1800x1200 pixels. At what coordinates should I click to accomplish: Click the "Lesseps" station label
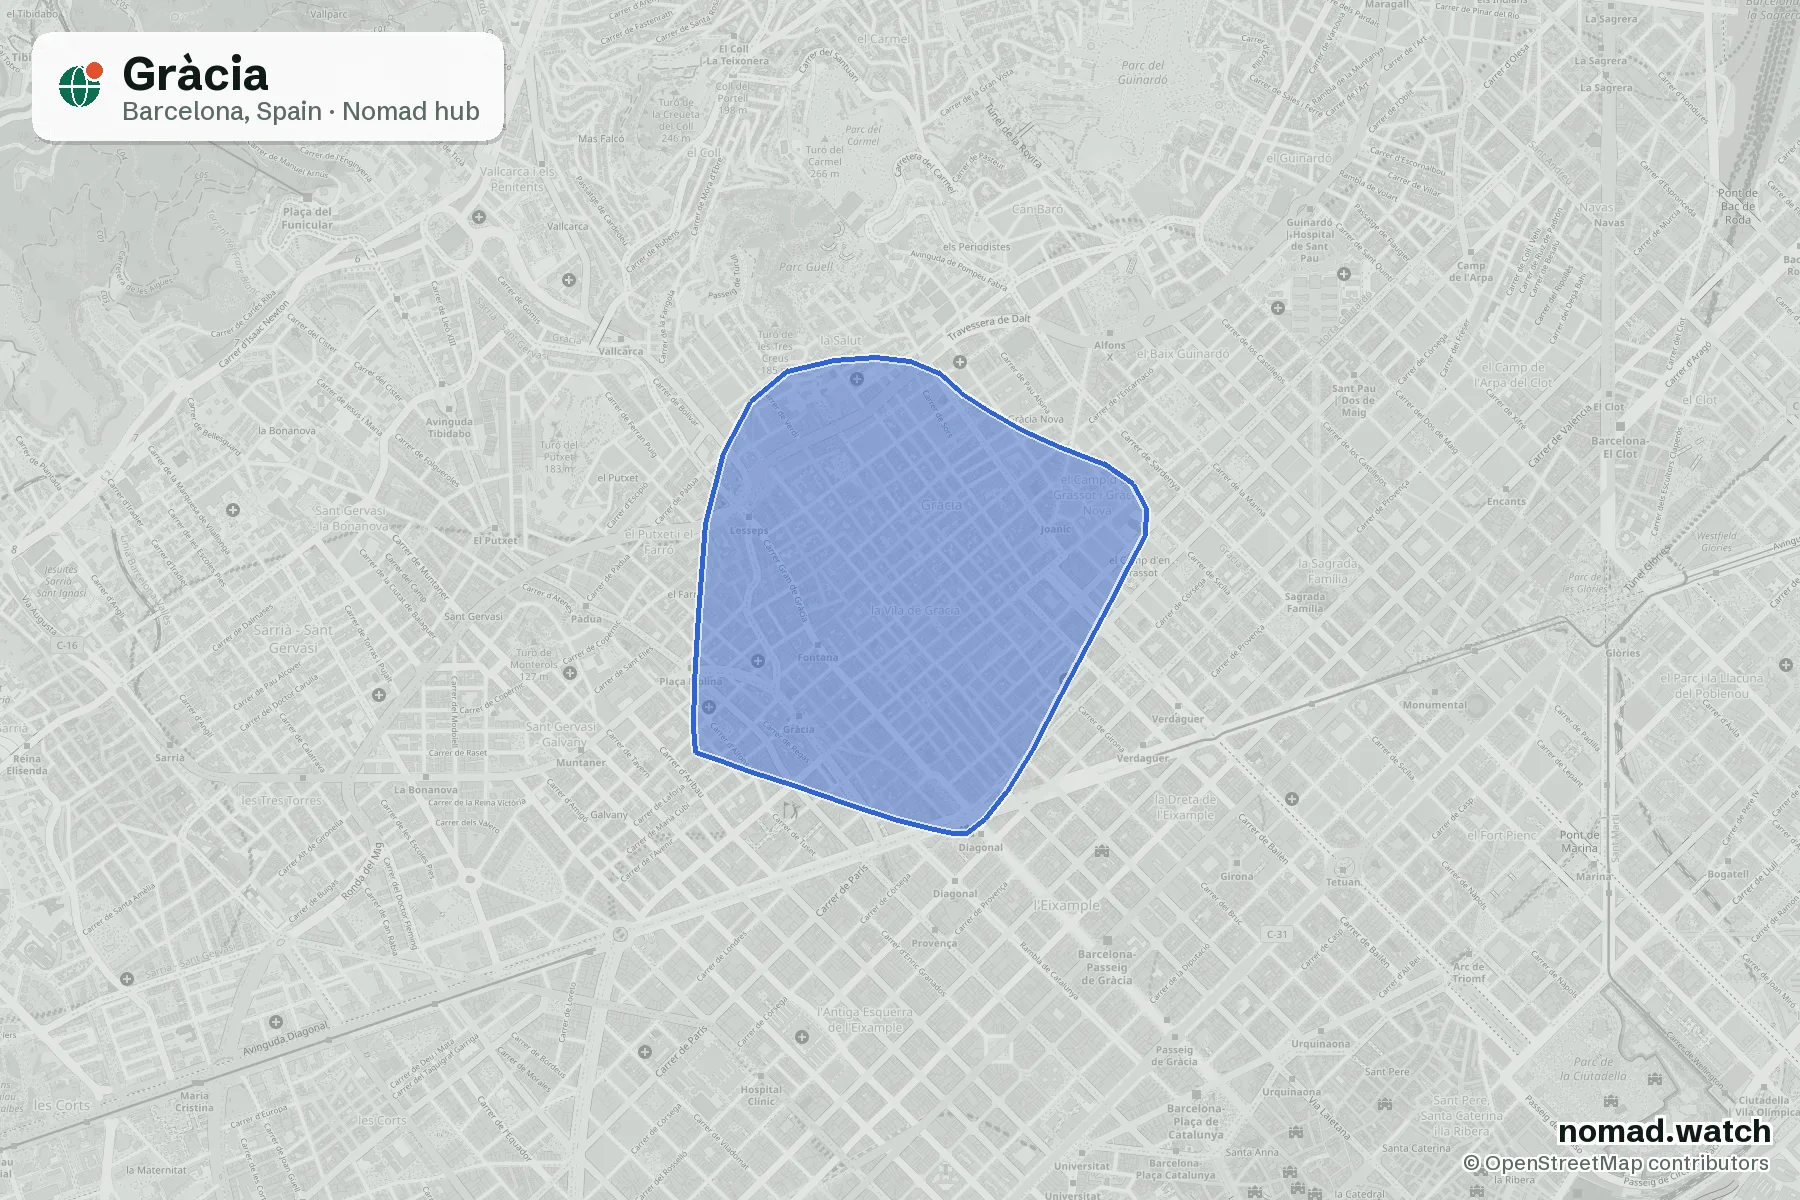pos(749,531)
